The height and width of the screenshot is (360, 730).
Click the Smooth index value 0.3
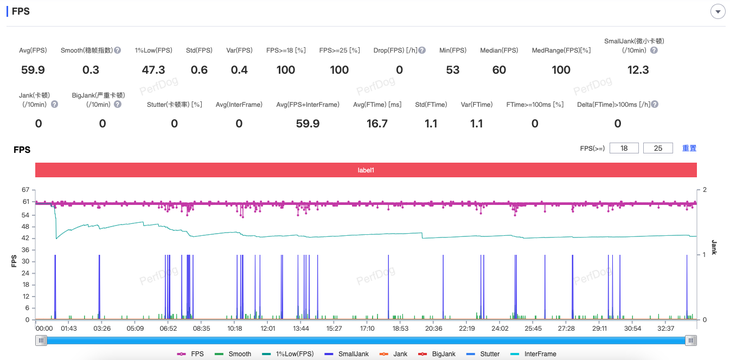(91, 70)
